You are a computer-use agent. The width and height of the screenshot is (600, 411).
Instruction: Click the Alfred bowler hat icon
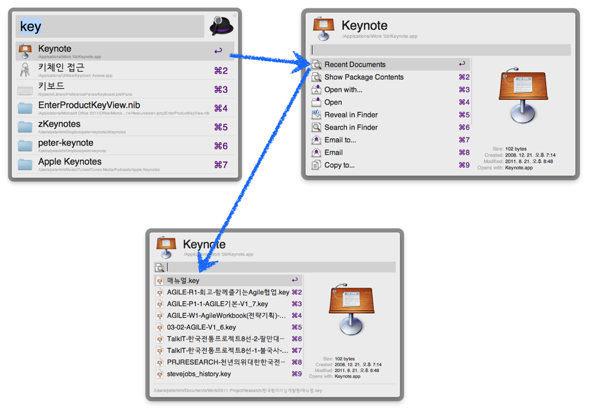pos(221,25)
